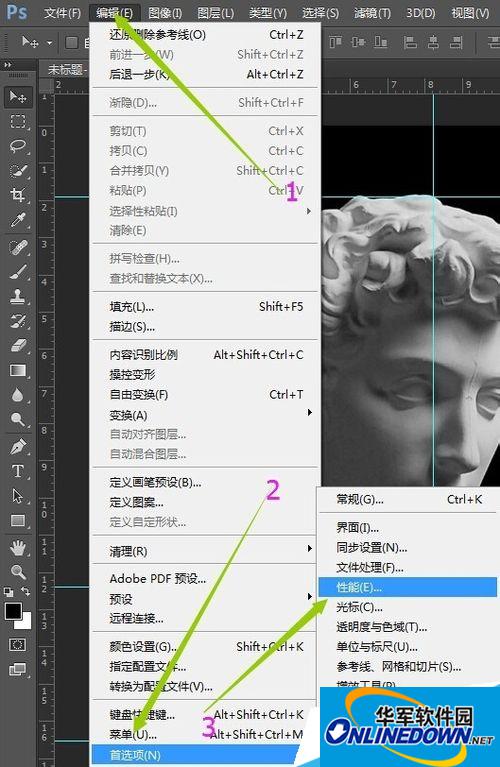Viewport: 500px width, 767px height.
Task: Select the Hand tool
Action: [18, 547]
